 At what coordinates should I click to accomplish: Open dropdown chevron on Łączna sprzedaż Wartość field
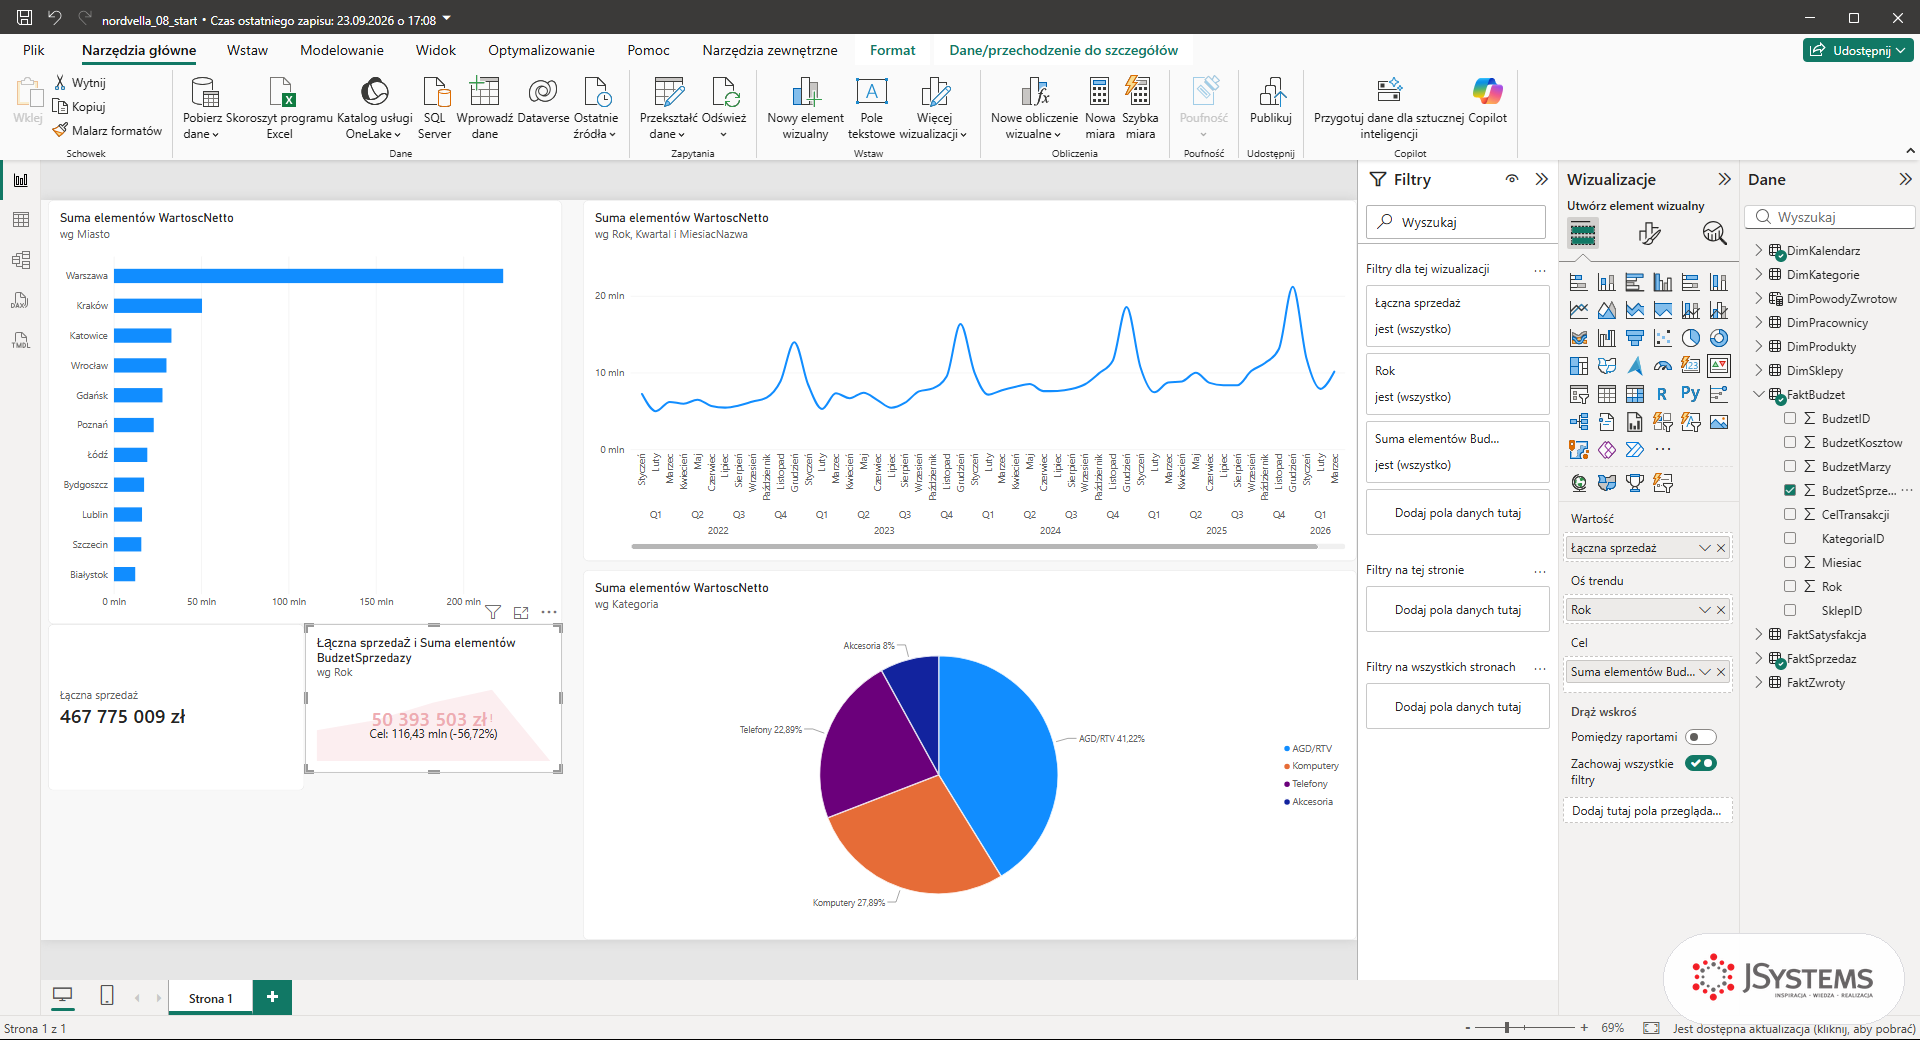pyautogui.click(x=1705, y=548)
